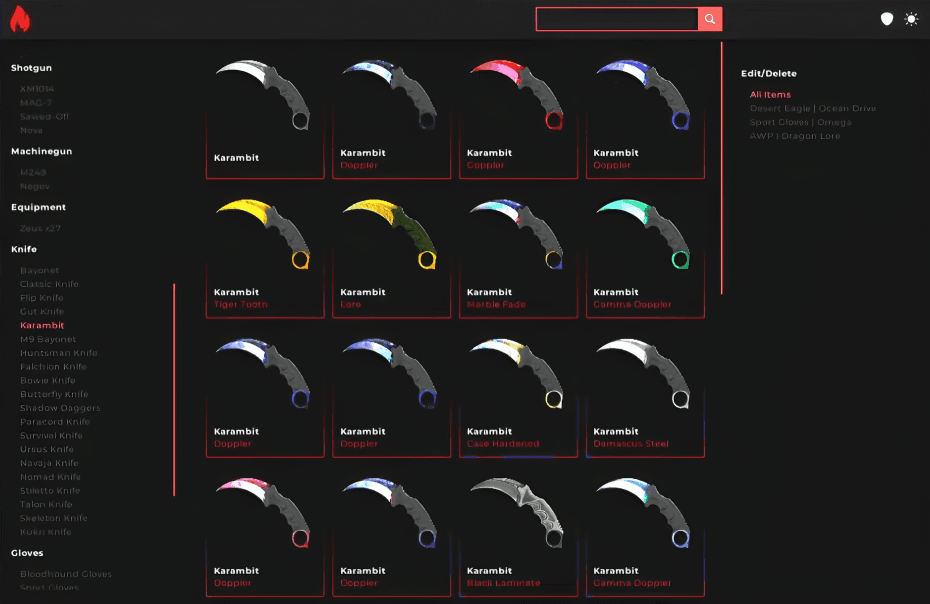930x604 pixels.
Task: Click the red search magnifier icon
Action: coord(710,18)
